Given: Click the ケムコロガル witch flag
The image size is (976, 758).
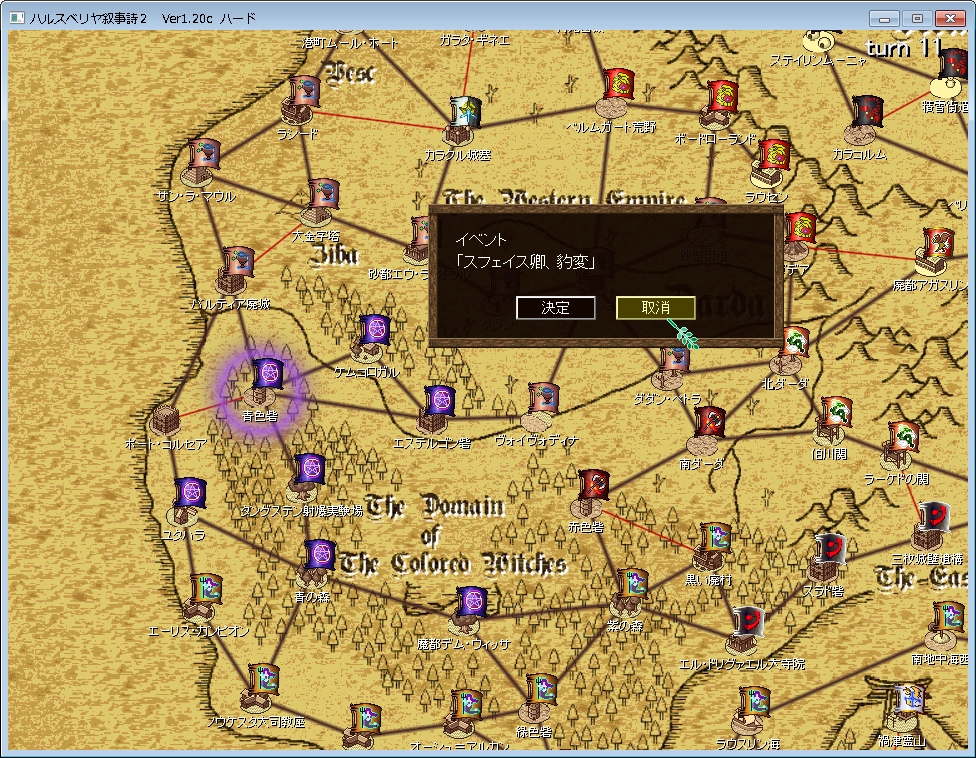Looking at the screenshot, I should [x=375, y=330].
